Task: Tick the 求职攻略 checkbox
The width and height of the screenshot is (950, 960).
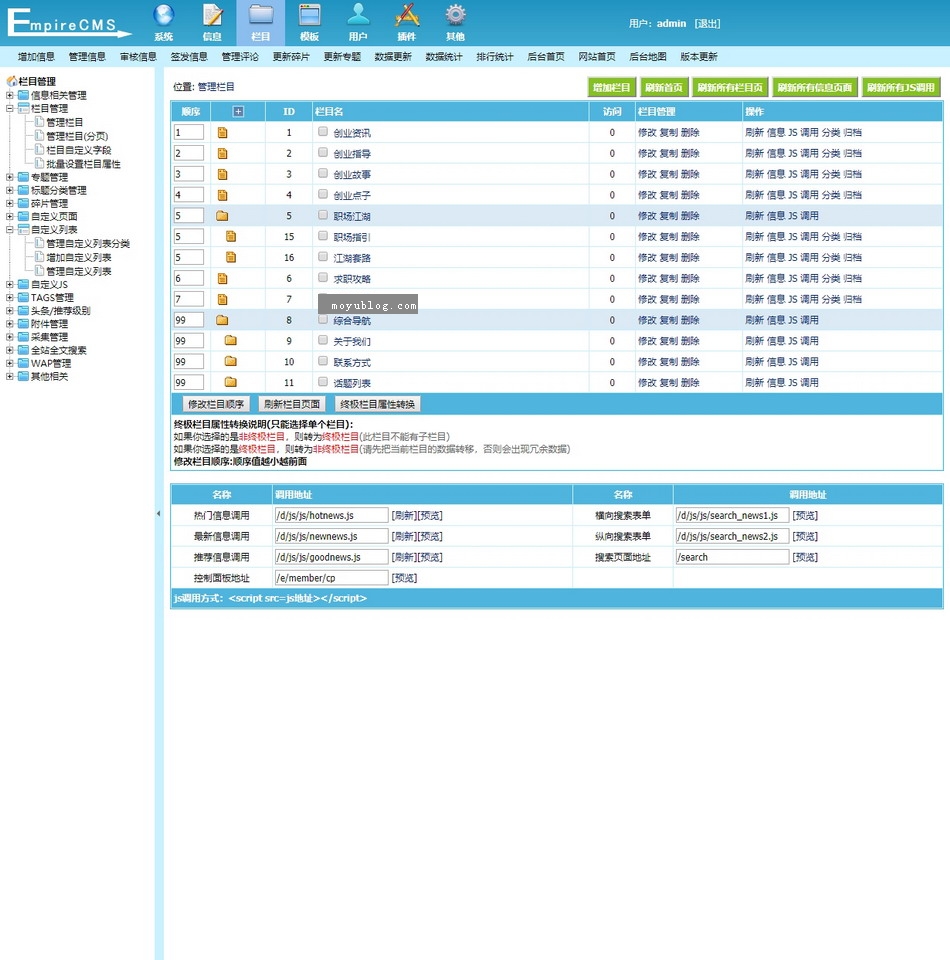Action: (323, 277)
